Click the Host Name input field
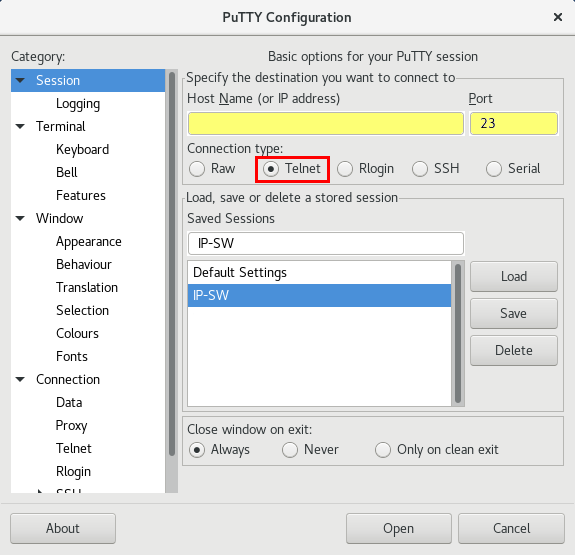Viewport: 575px width, 555px height. 326,124
